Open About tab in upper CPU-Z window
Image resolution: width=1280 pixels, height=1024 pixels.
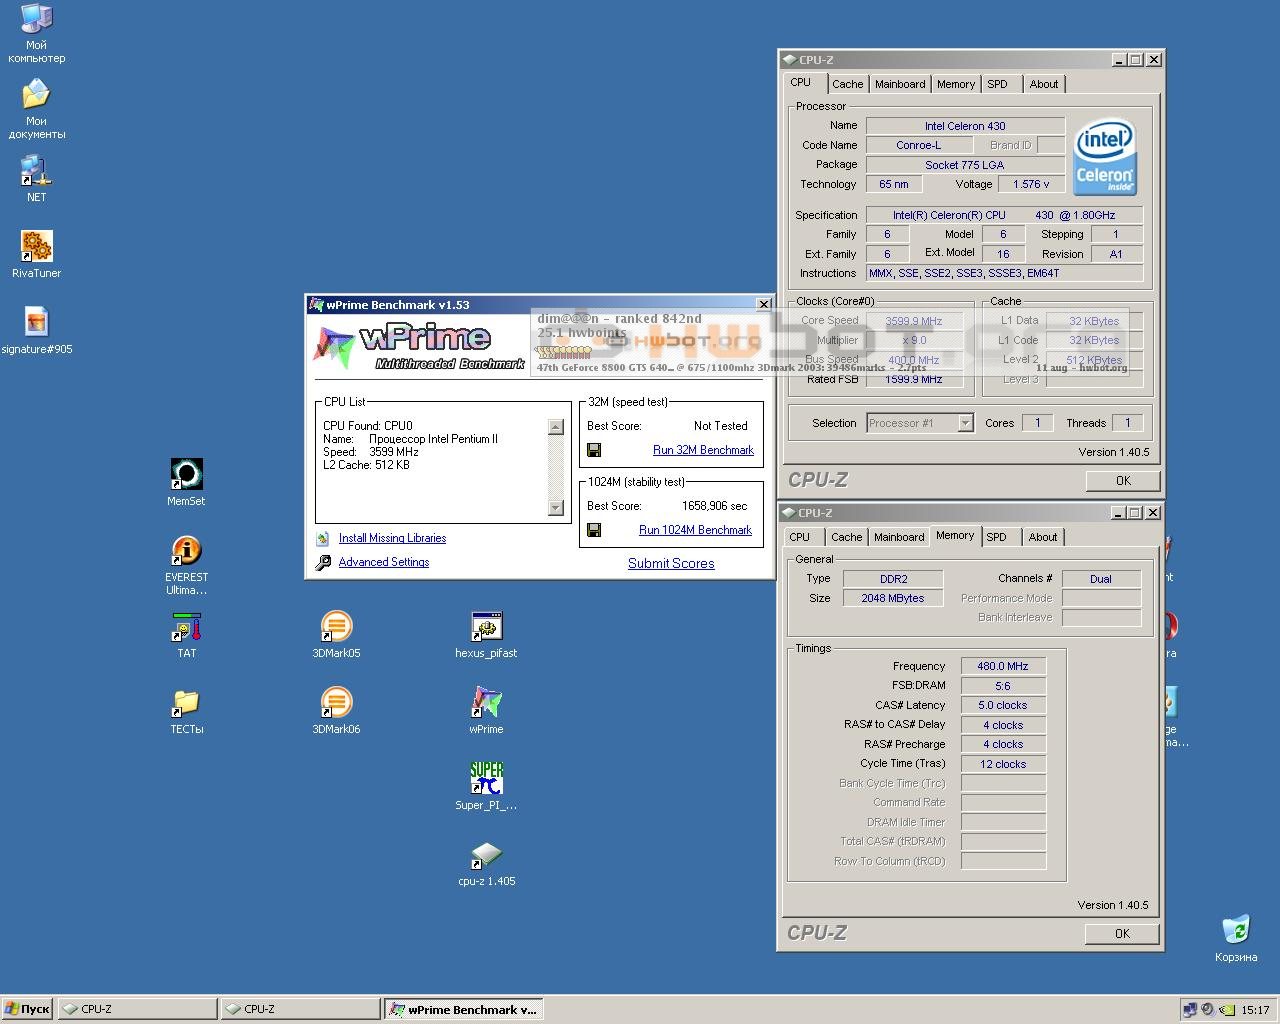1044,84
